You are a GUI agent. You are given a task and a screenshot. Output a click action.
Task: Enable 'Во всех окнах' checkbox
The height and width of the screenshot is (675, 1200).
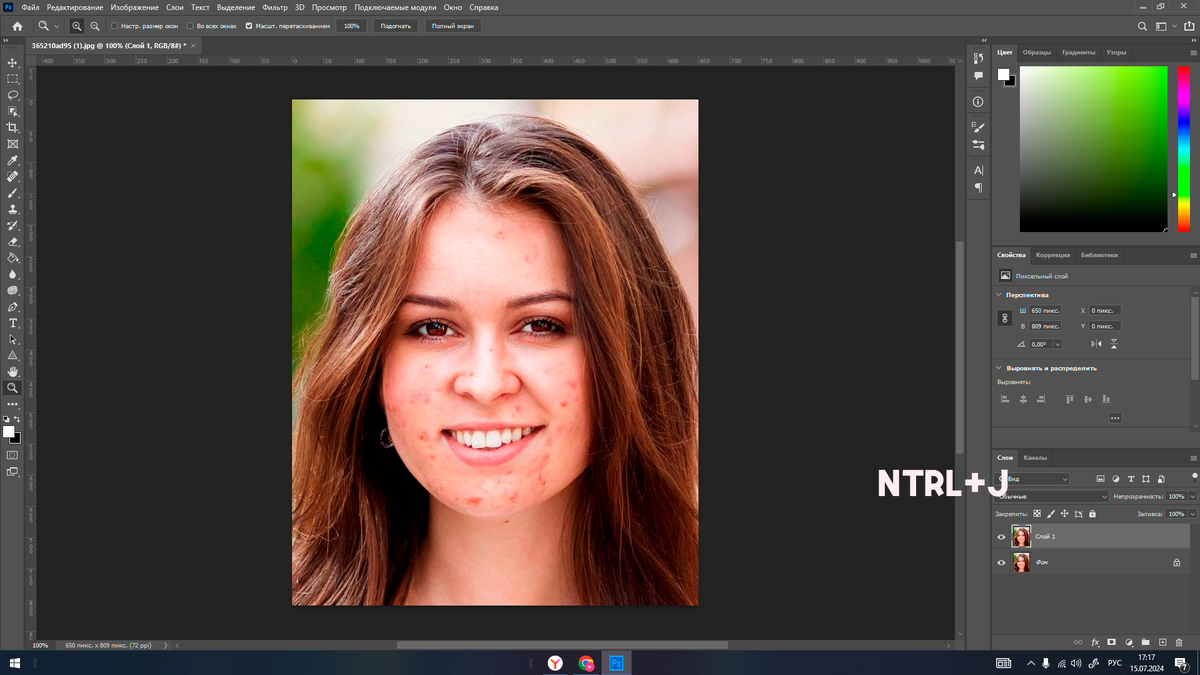(x=190, y=26)
